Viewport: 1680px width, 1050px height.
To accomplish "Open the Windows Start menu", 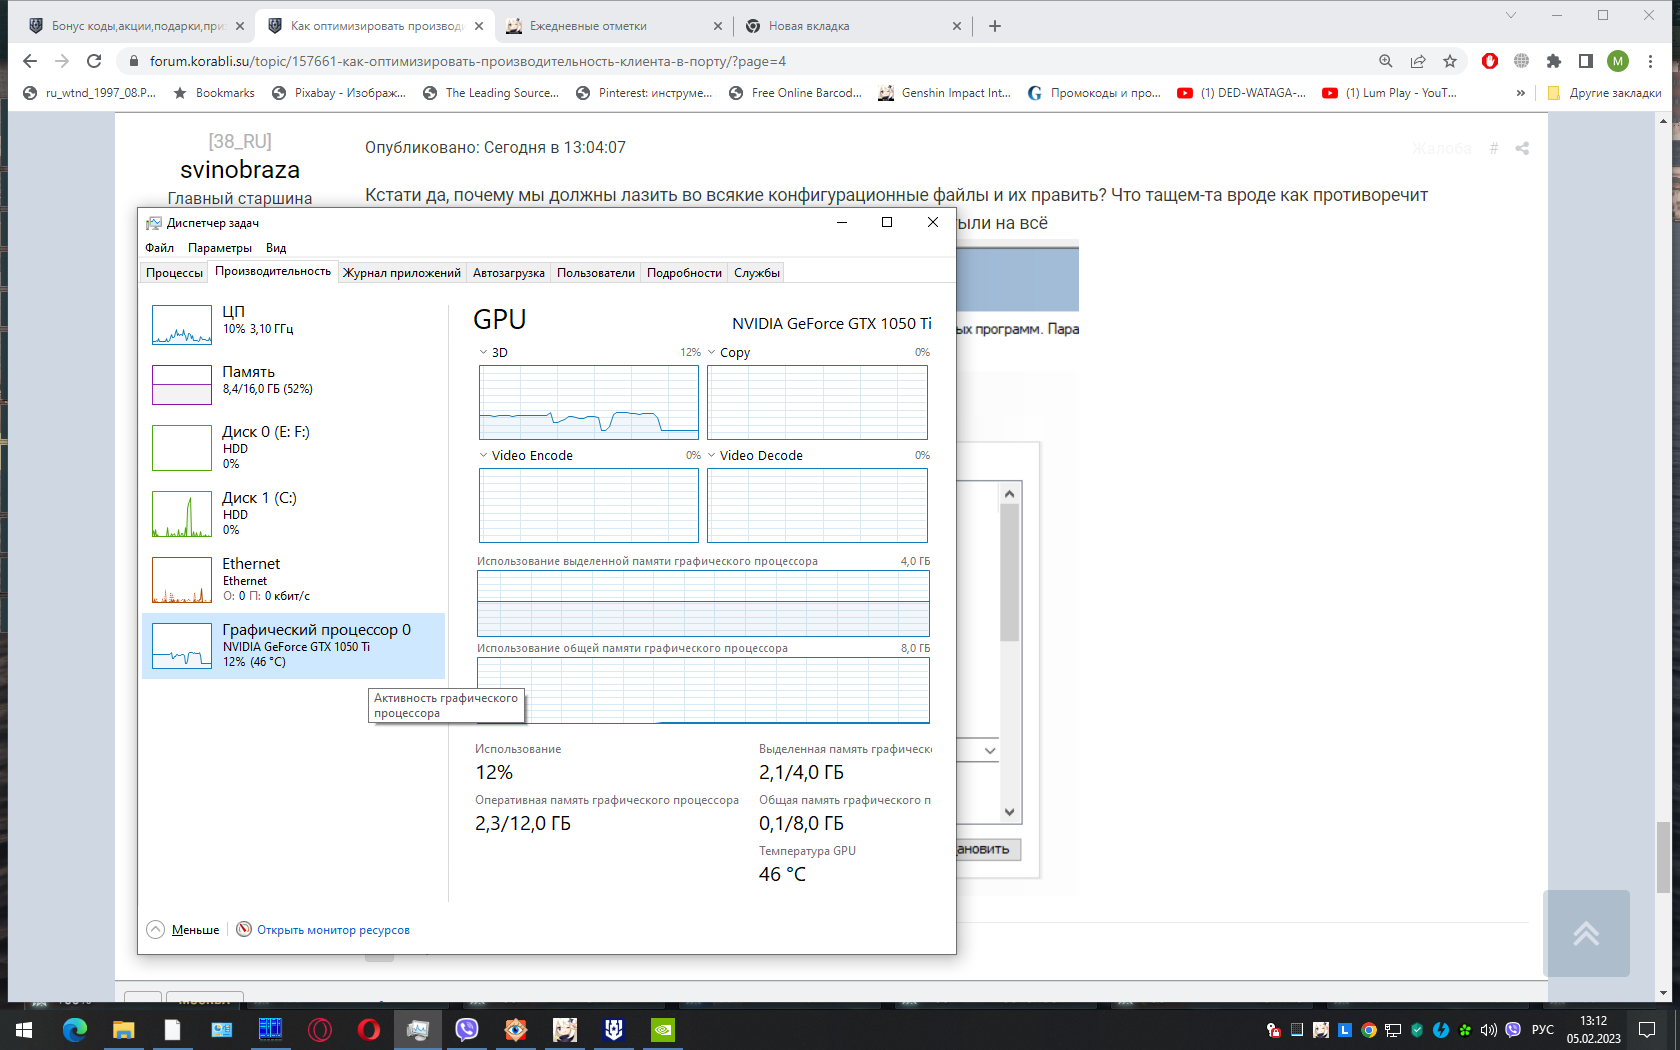I will click(24, 1029).
